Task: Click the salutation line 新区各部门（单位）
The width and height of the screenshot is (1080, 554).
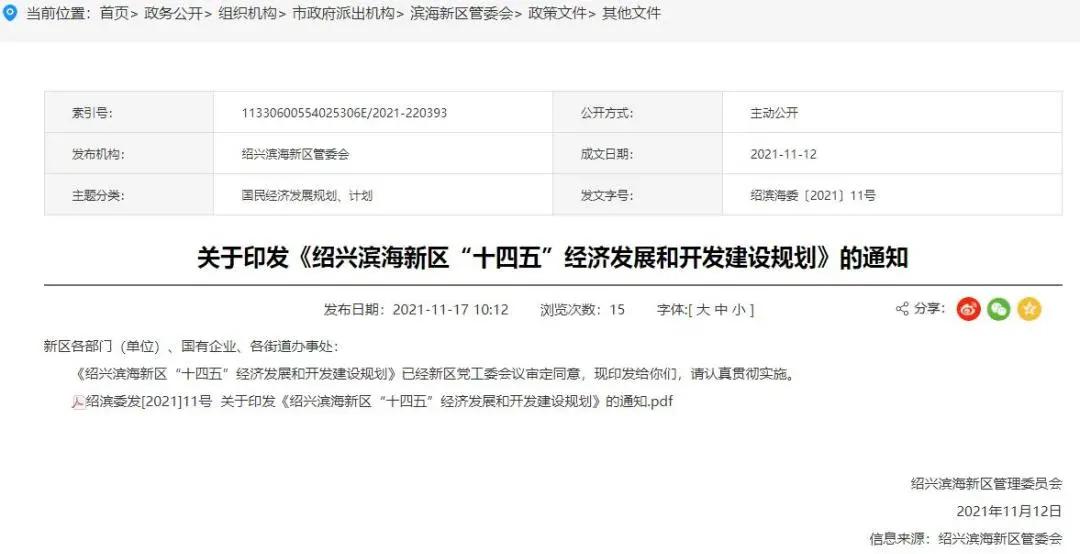Action: 191,347
